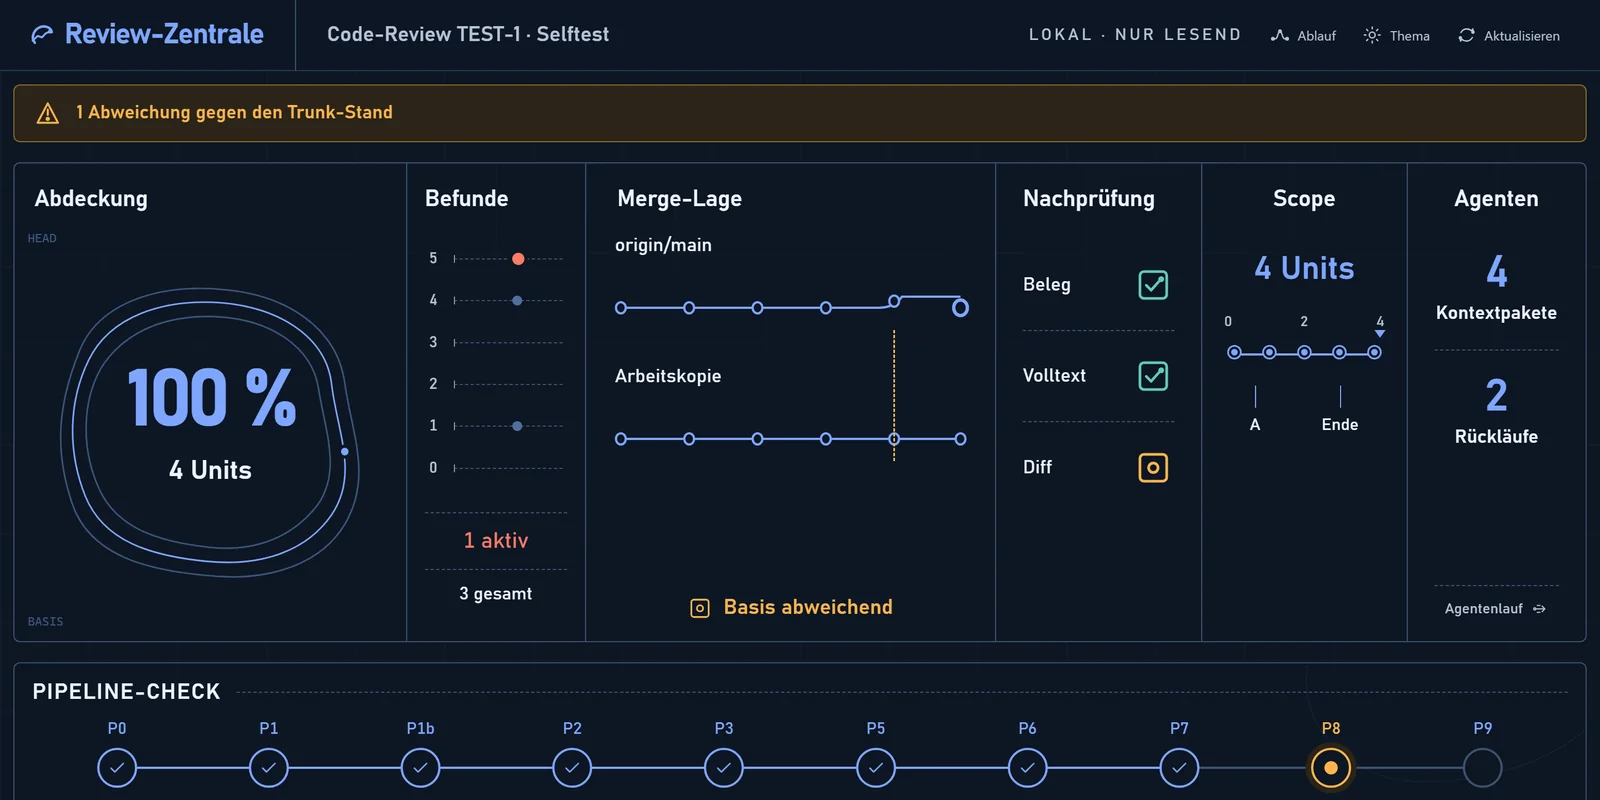
Task: Click the 'Ende' scope marker label
Action: pyautogui.click(x=1340, y=425)
